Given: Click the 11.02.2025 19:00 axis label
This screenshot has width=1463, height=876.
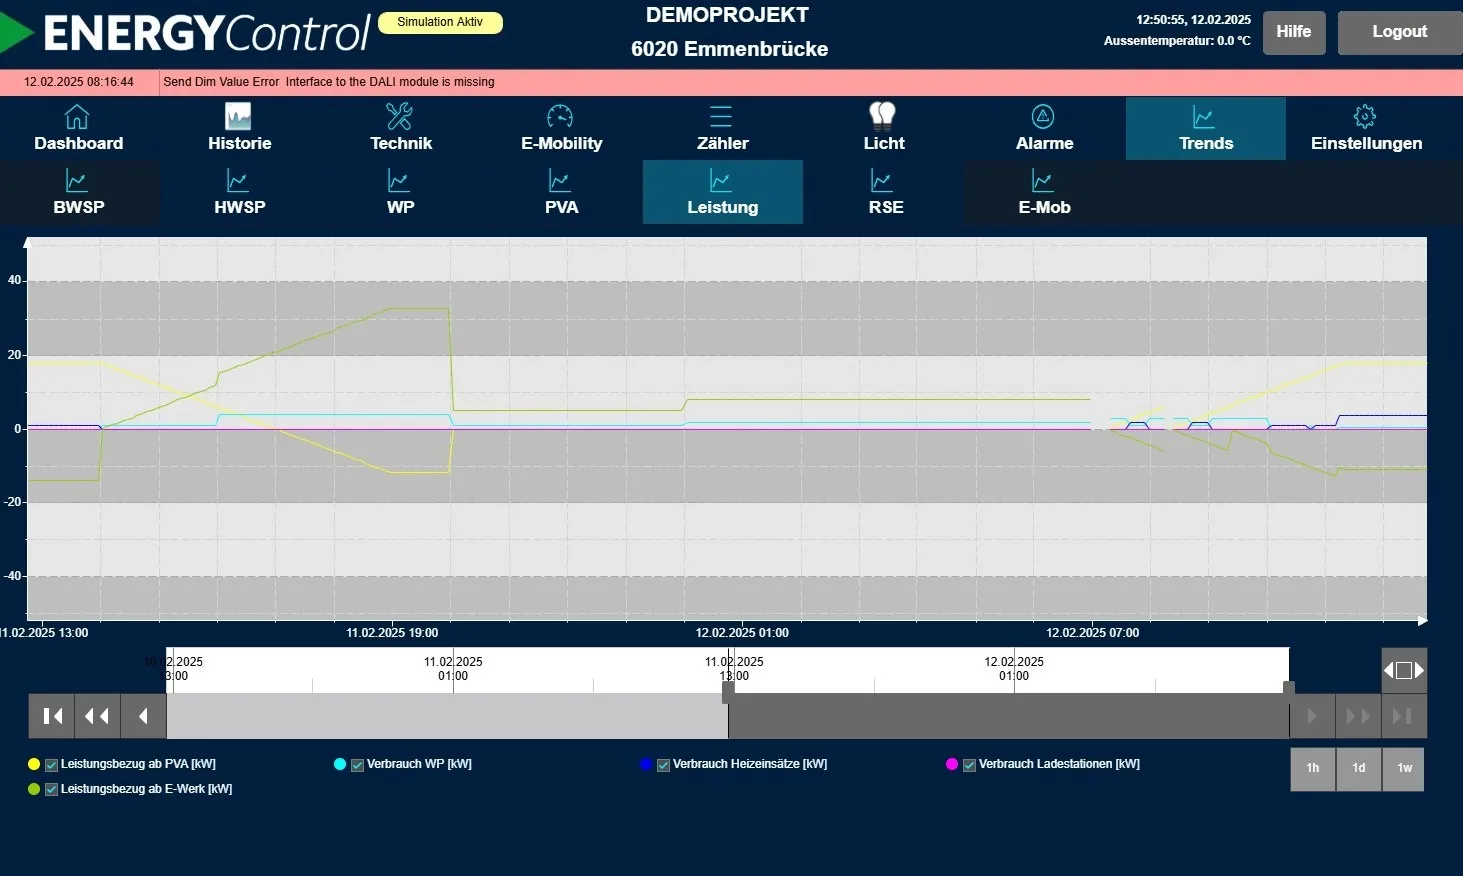Looking at the screenshot, I should [x=392, y=633].
